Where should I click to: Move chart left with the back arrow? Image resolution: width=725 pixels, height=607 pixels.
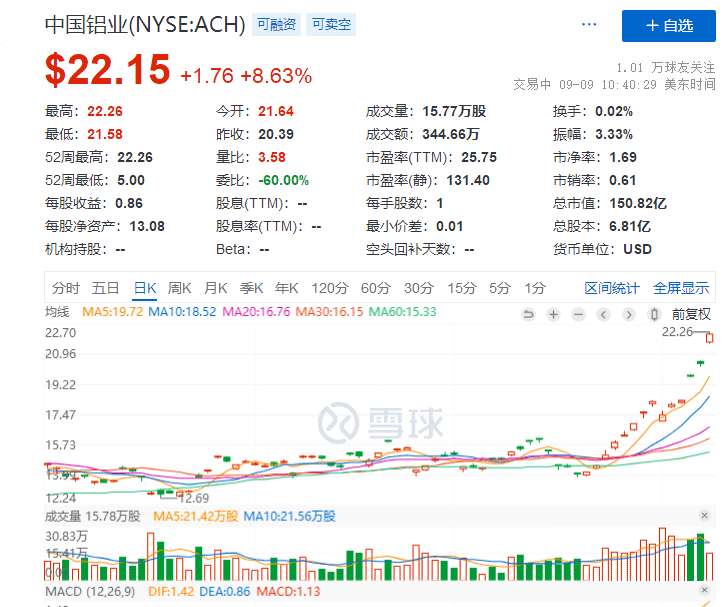(603, 315)
